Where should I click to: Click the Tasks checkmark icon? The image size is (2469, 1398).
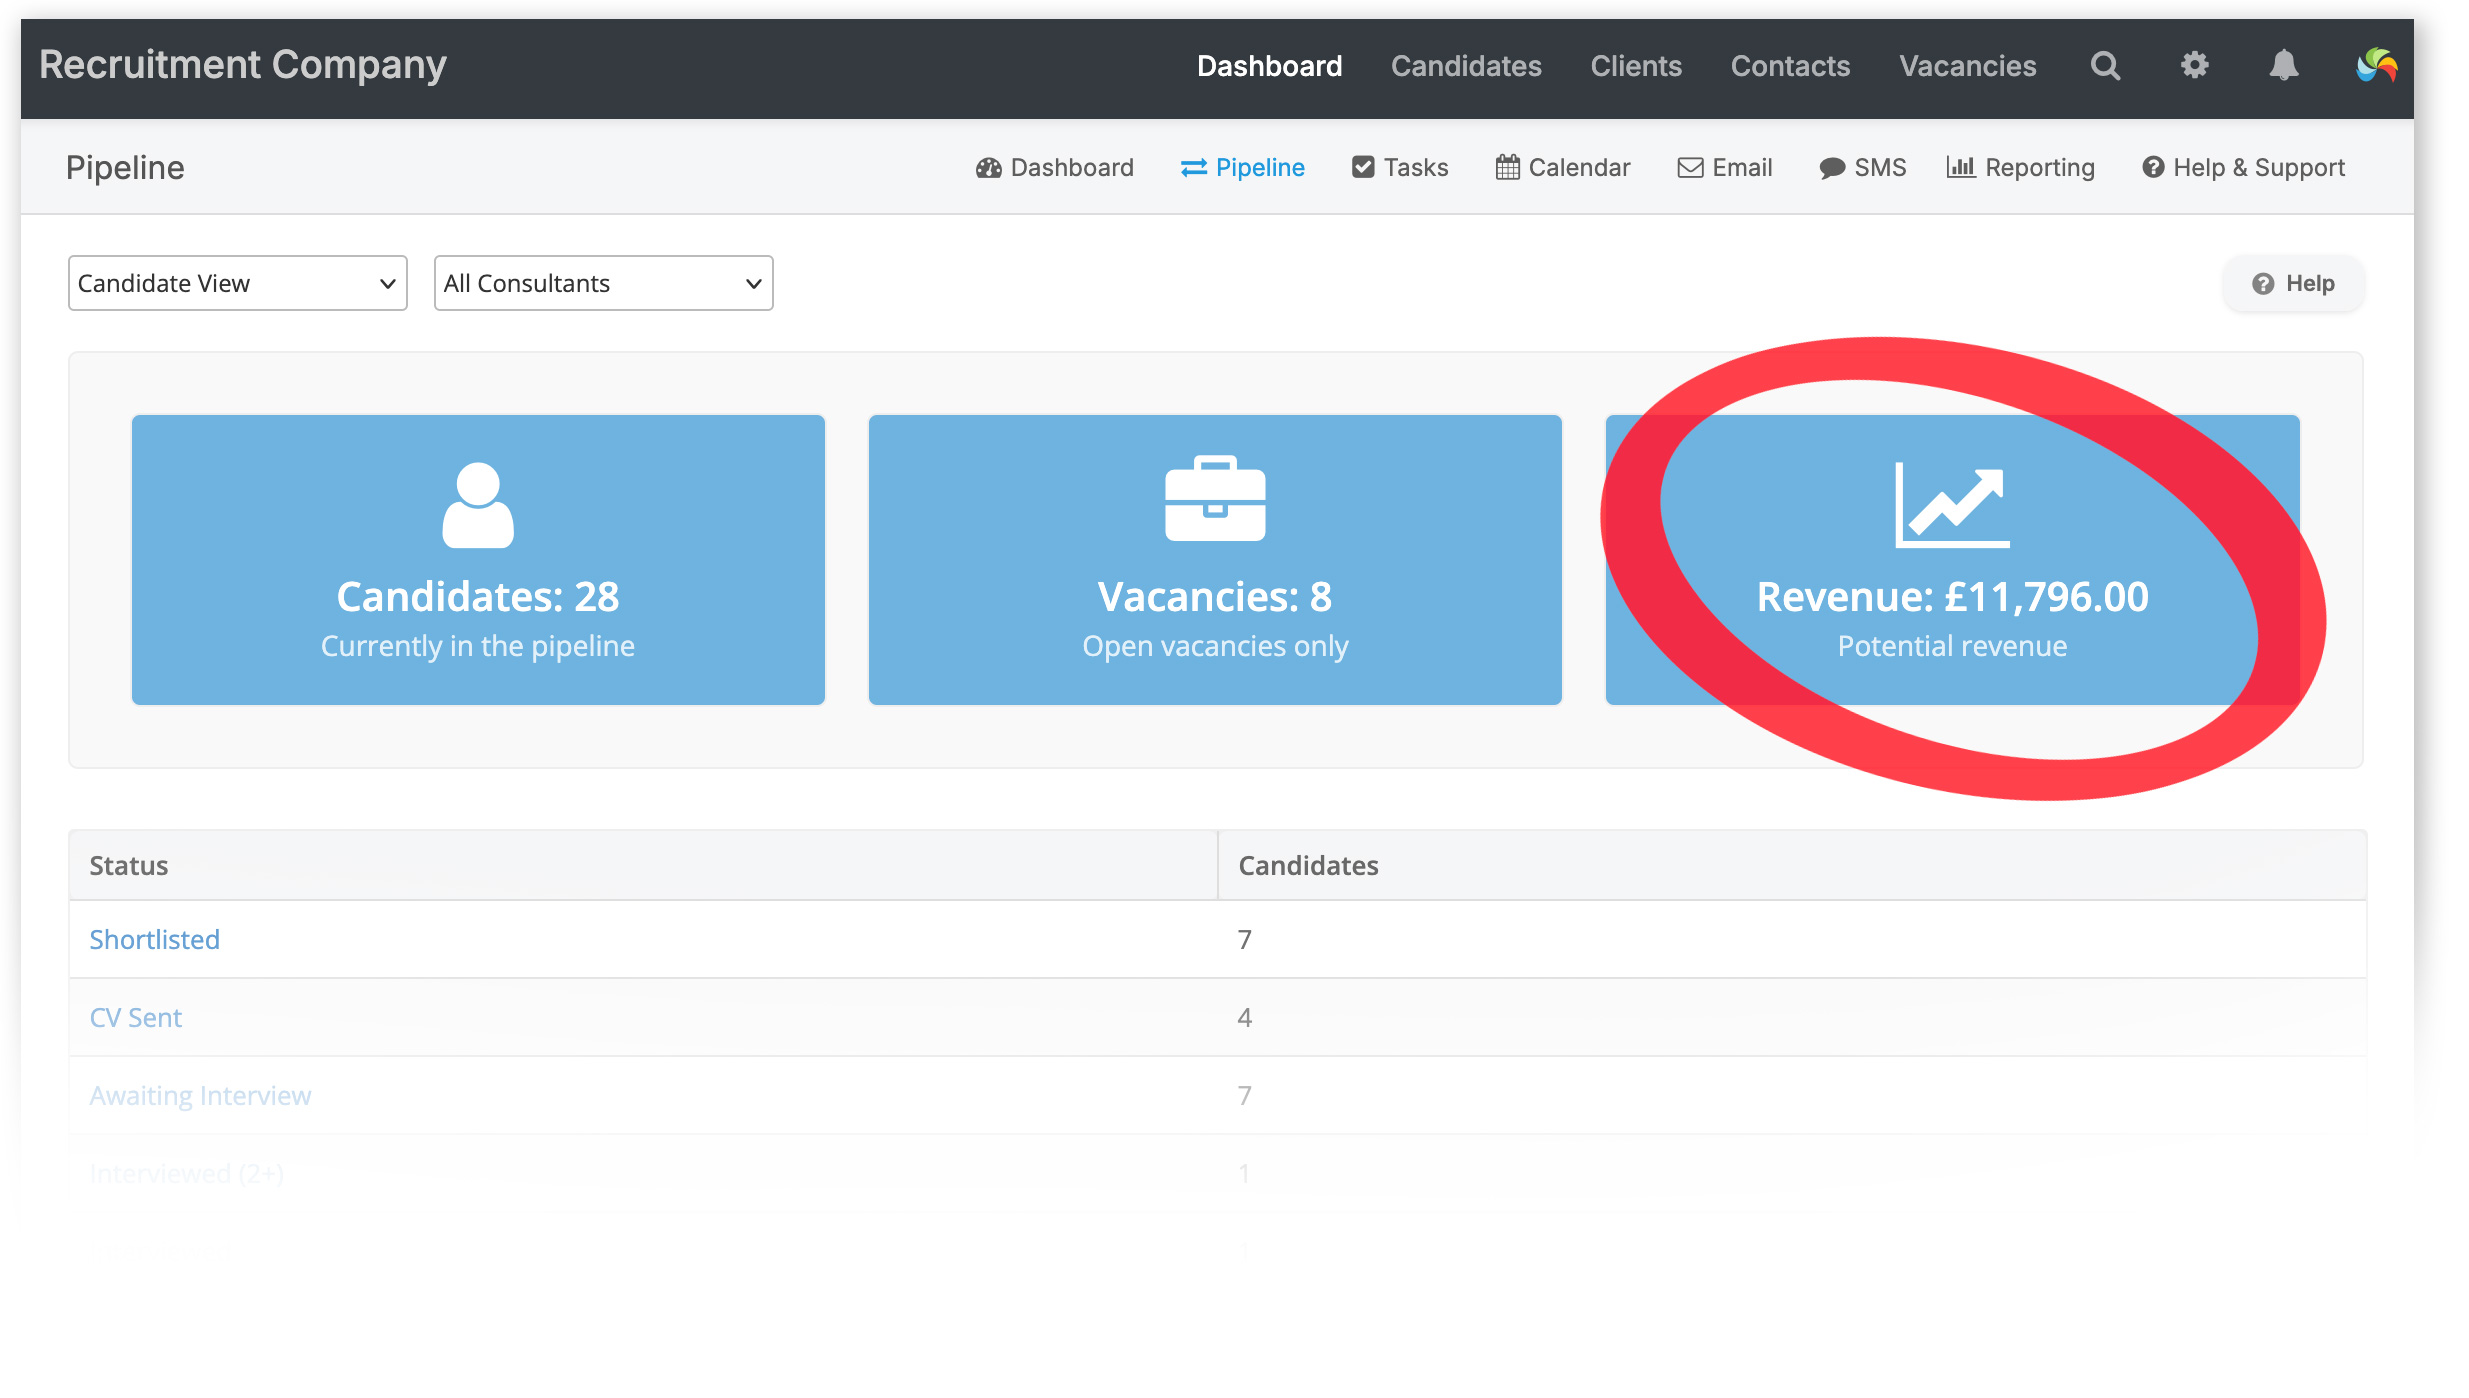(1363, 167)
